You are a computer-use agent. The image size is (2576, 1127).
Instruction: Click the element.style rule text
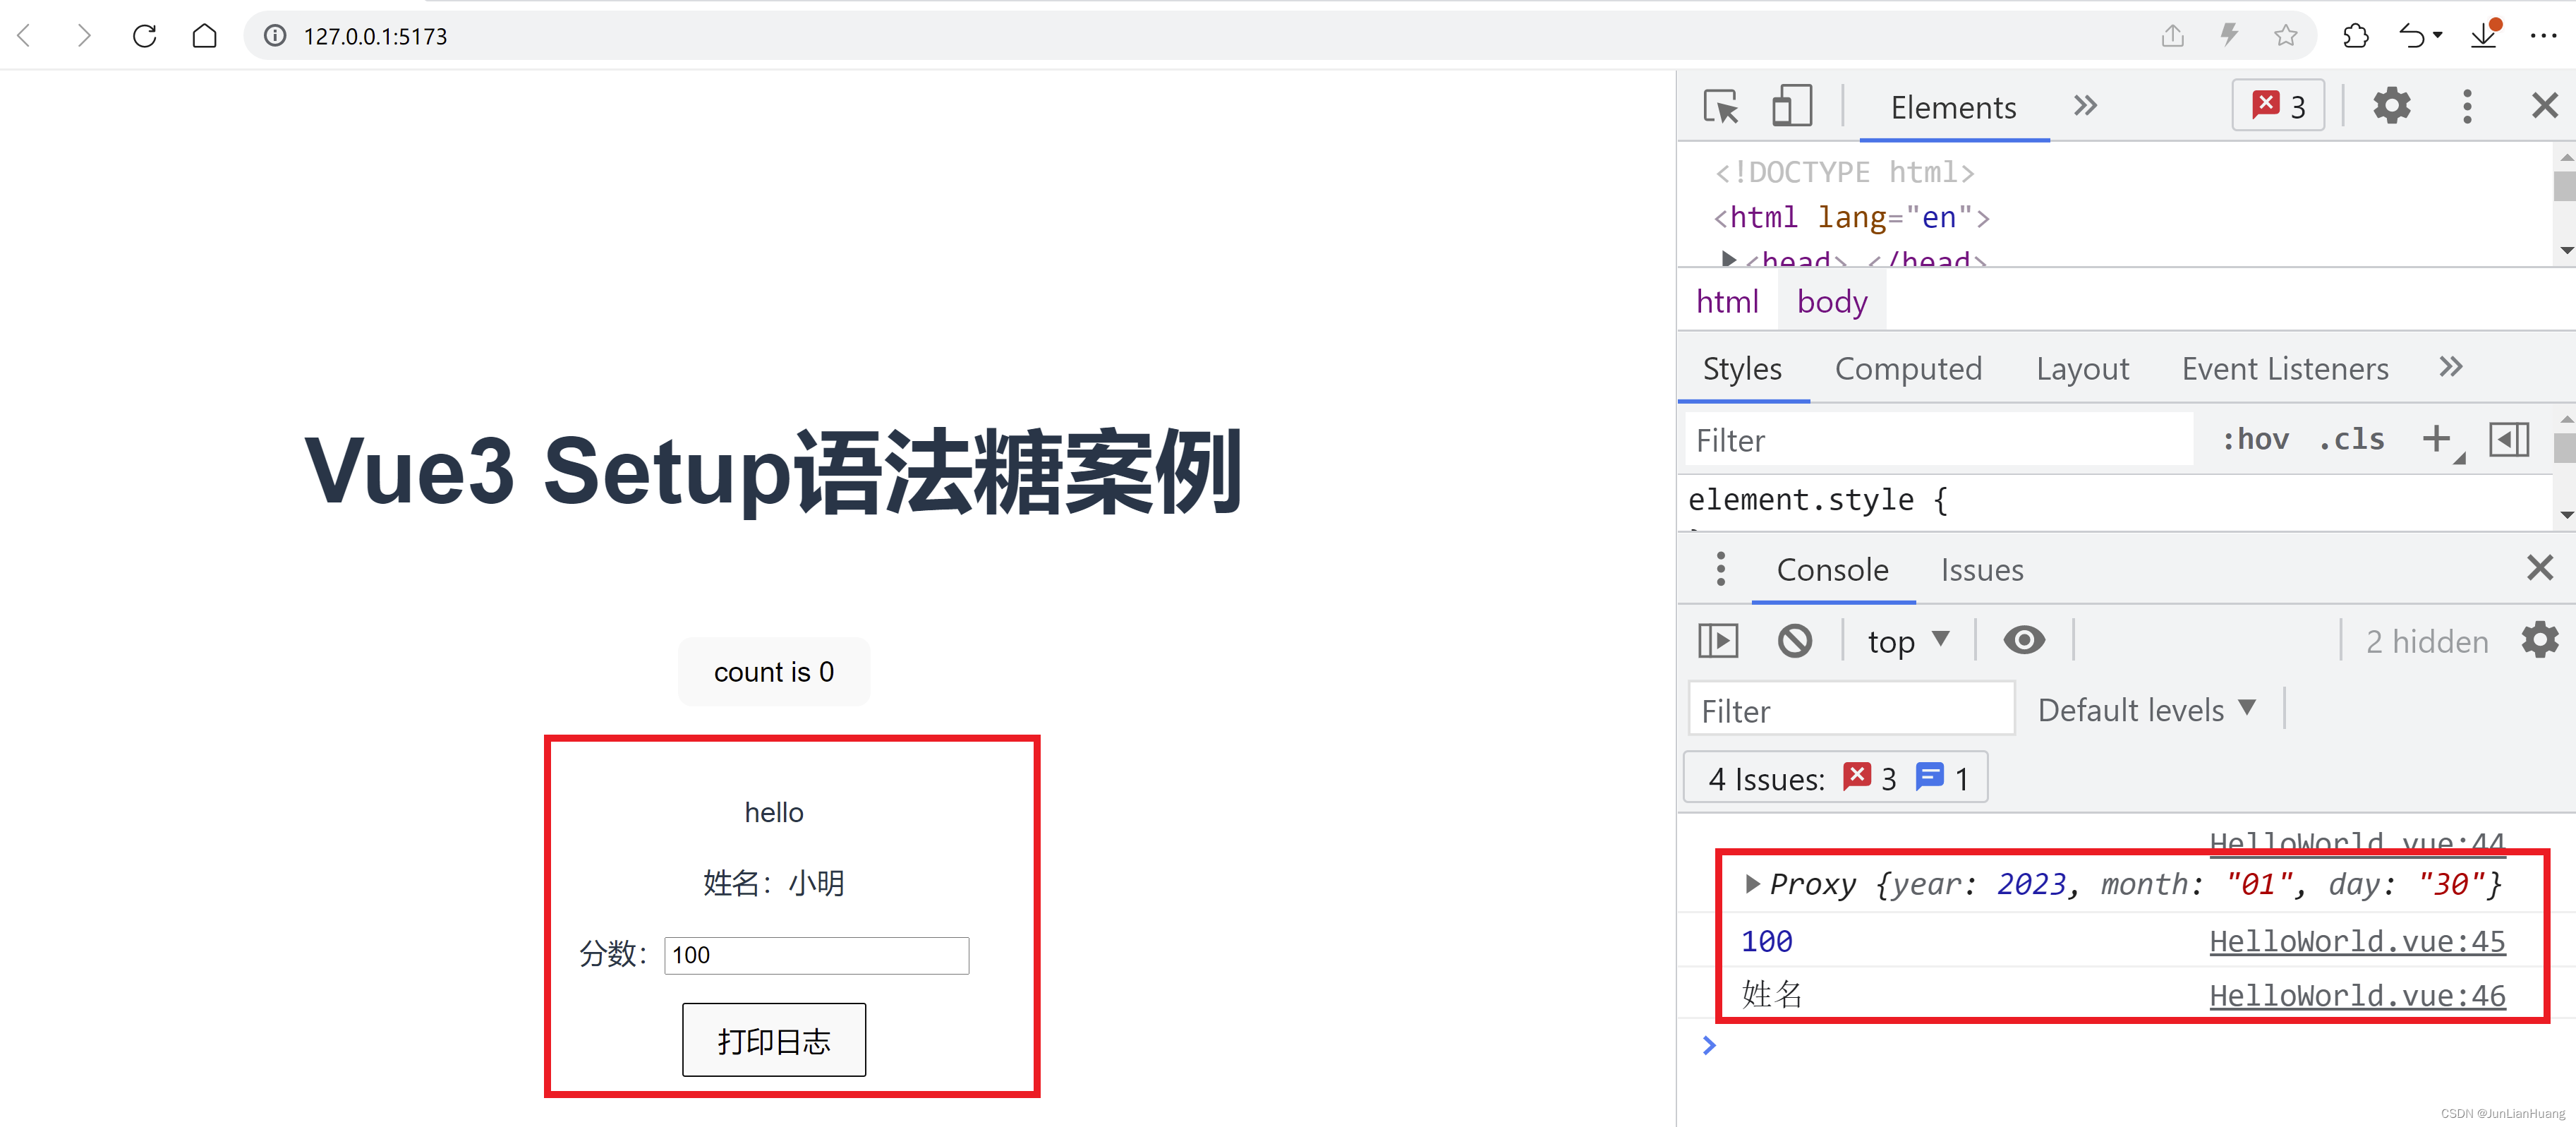tap(1817, 499)
